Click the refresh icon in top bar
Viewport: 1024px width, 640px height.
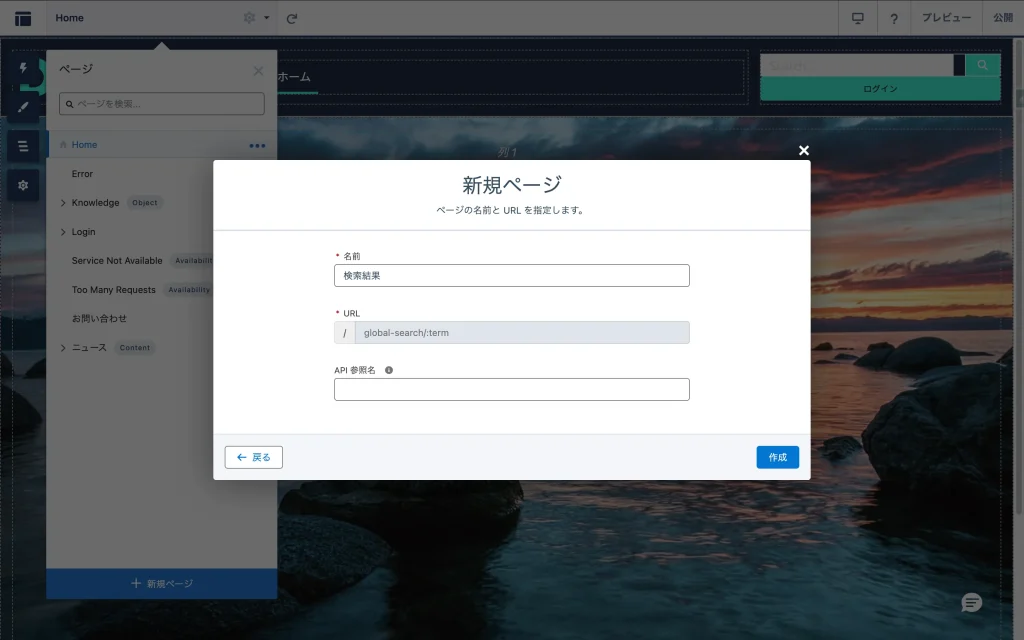point(292,18)
